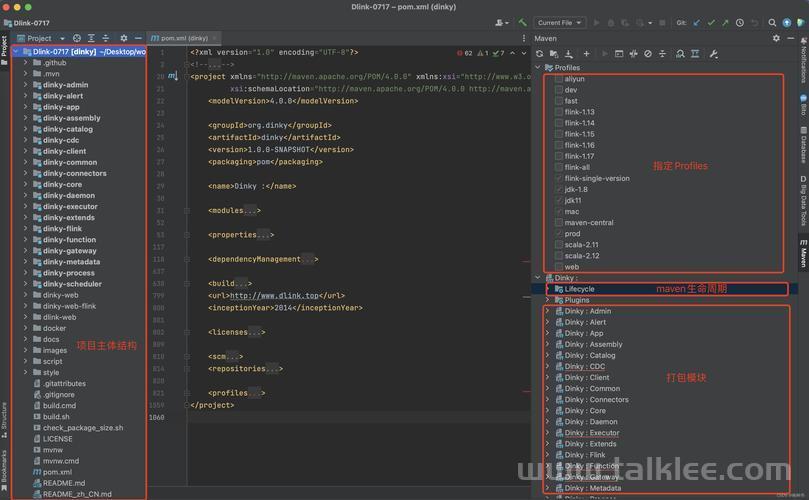Open the http://www.dlink.top url link
809x500 pixels.
[274, 296]
